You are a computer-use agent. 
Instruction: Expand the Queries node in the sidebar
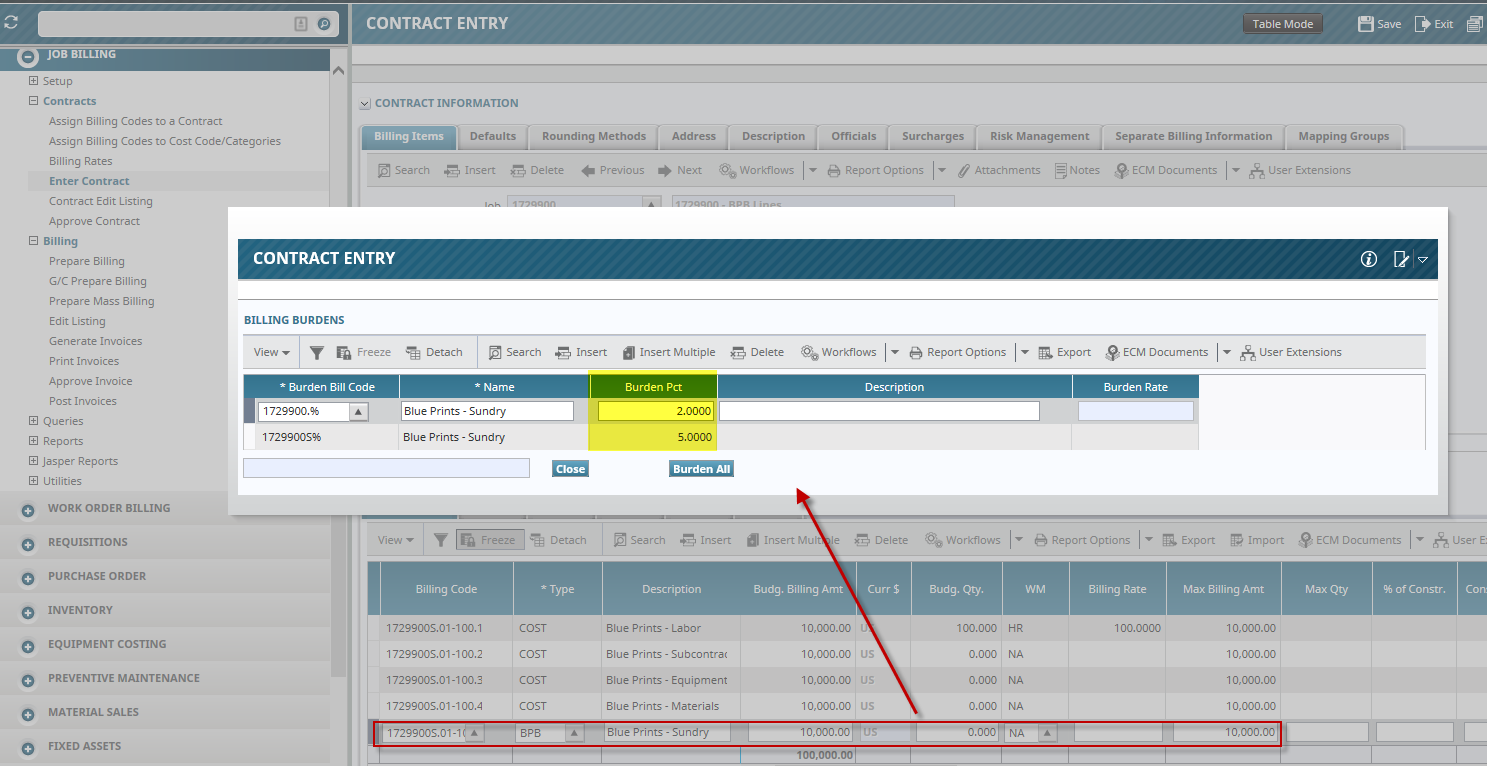(x=31, y=420)
